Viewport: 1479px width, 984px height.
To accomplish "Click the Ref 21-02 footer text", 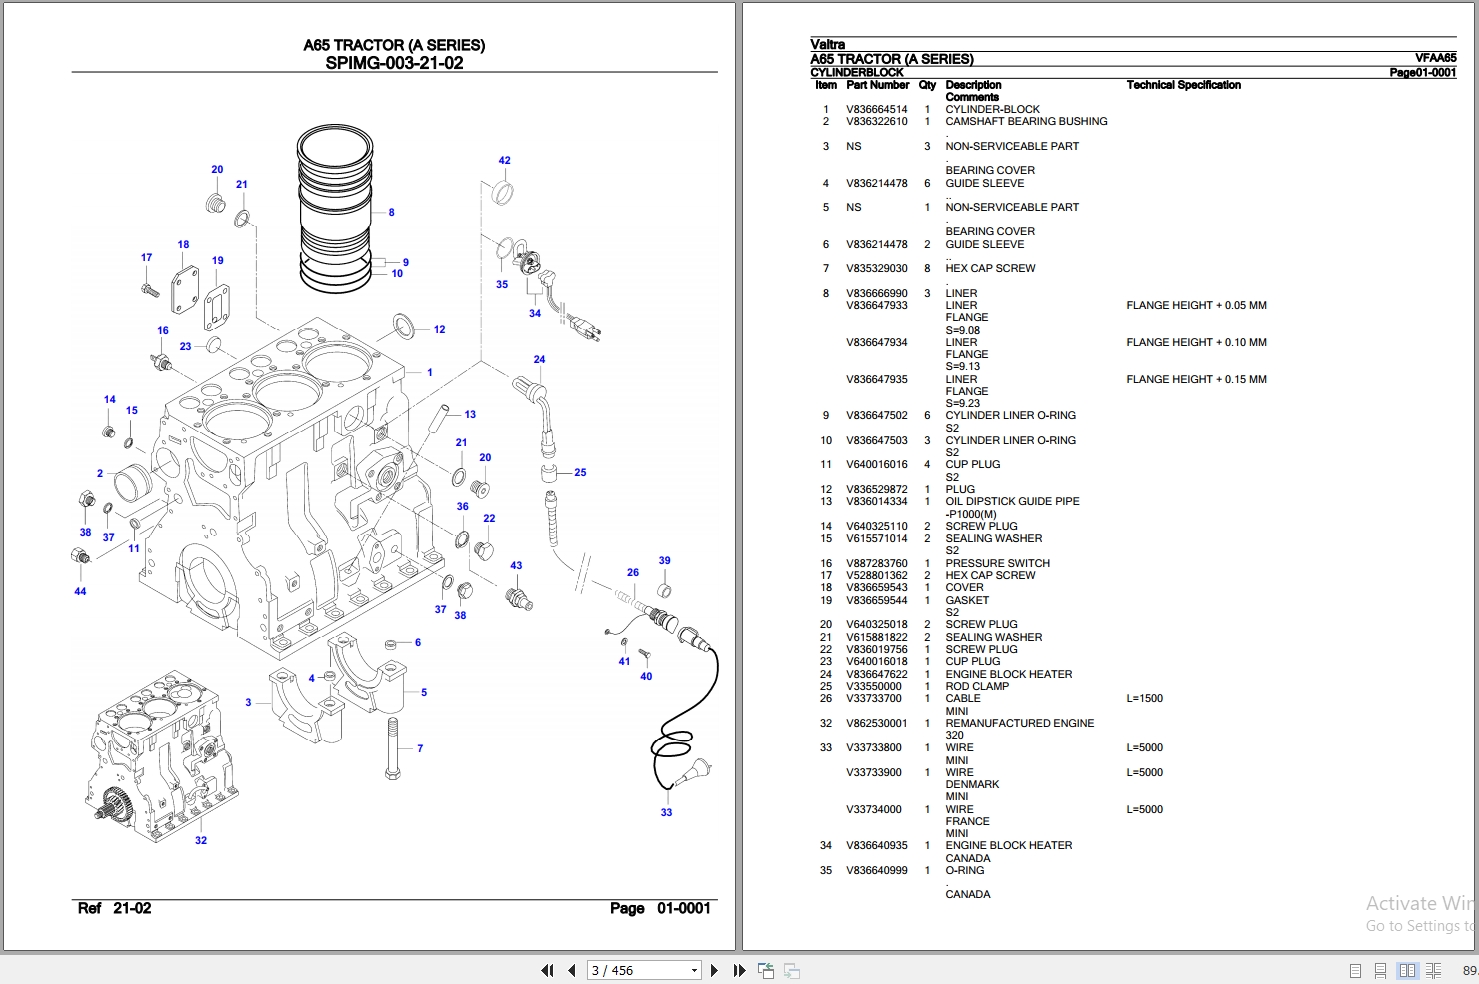I will click(114, 908).
